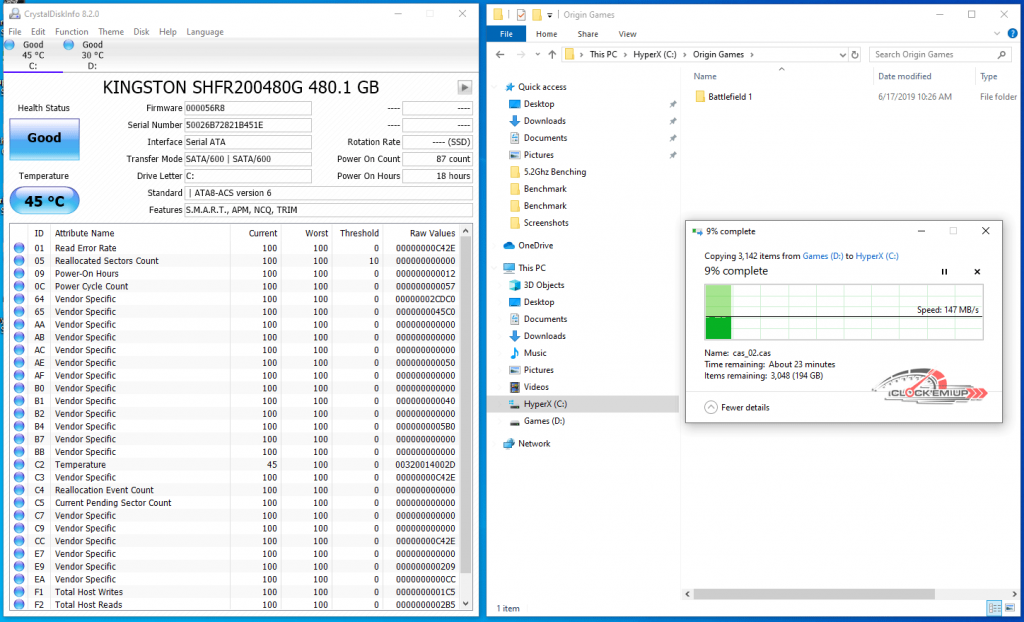Expand the Explorer ribbon chevron
The height and width of the screenshot is (622, 1024).
tap(996, 34)
